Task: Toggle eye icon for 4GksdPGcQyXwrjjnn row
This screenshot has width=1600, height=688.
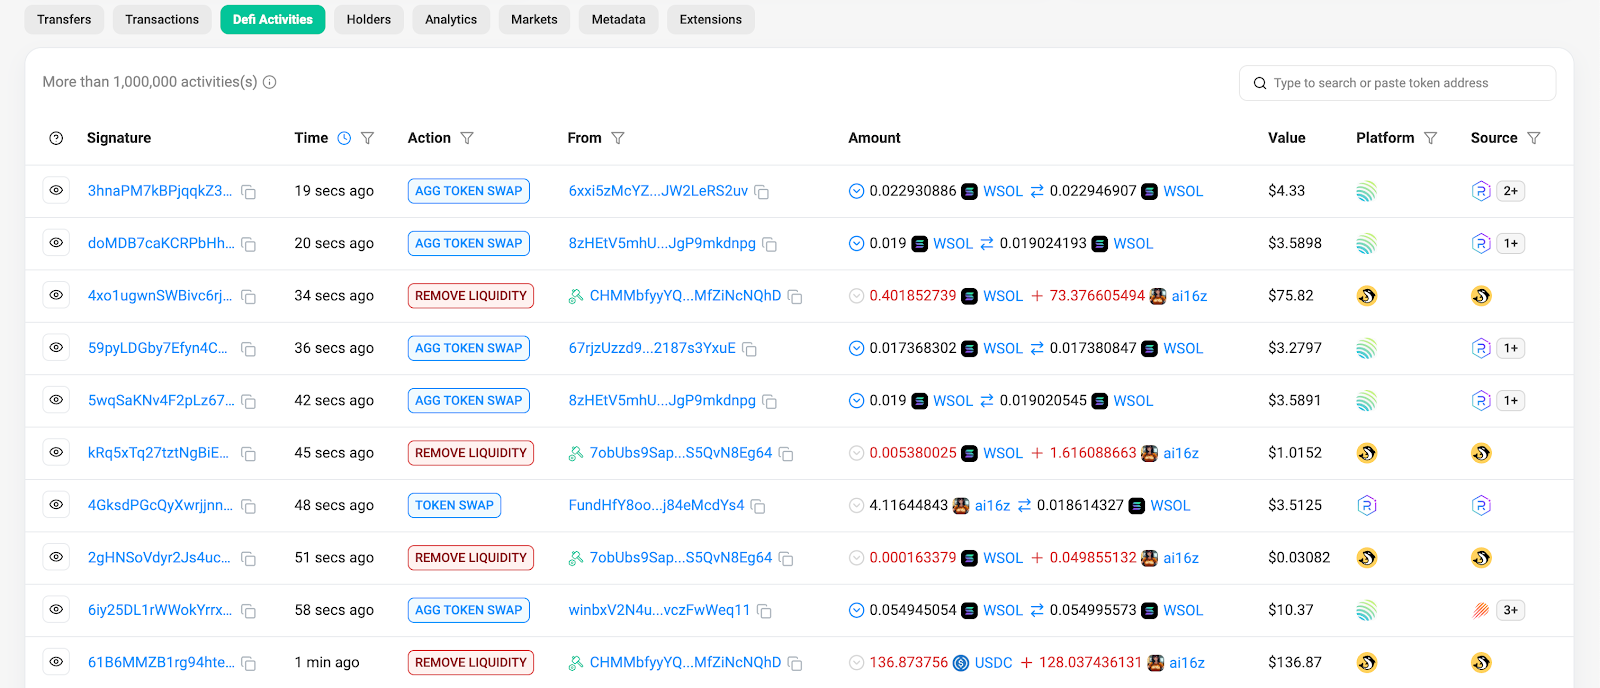Action: pyautogui.click(x=56, y=505)
